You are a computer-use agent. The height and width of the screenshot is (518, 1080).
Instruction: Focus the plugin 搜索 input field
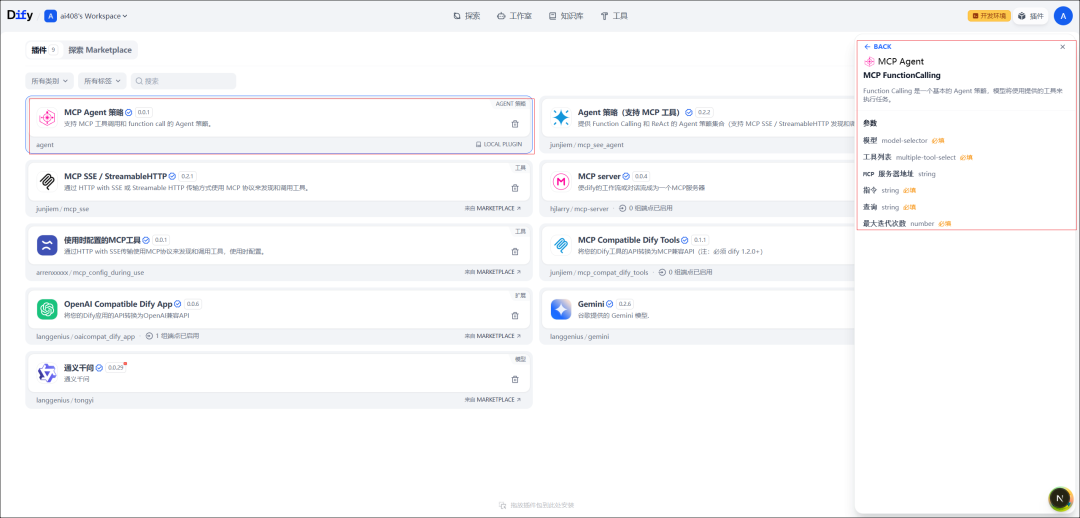tap(184, 81)
